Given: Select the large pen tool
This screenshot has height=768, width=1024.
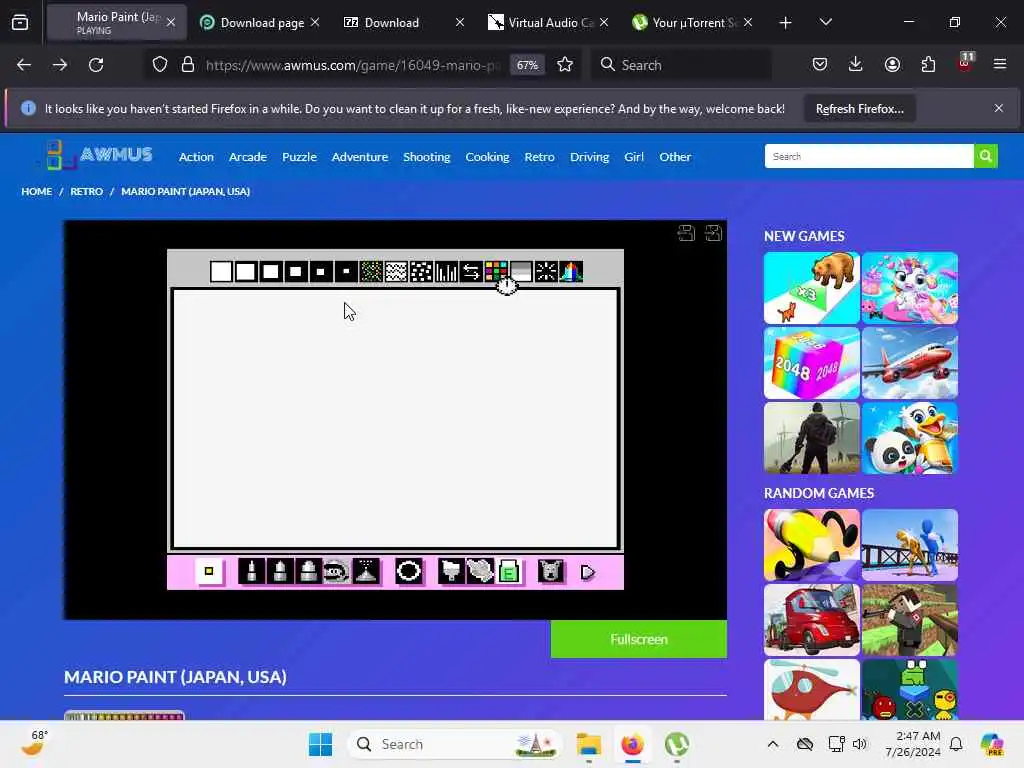Looking at the screenshot, I should click(x=308, y=571).
